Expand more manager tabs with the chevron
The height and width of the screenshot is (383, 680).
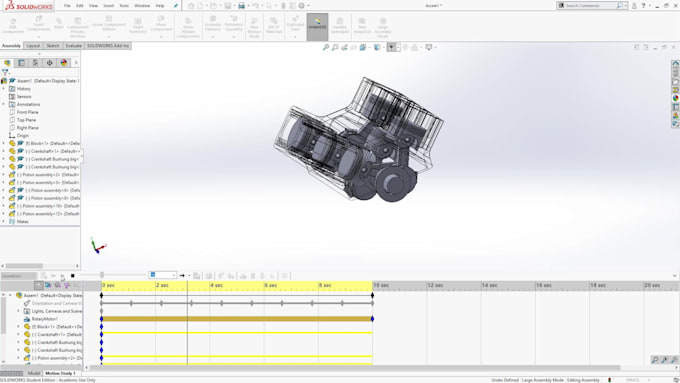(76, 62)
